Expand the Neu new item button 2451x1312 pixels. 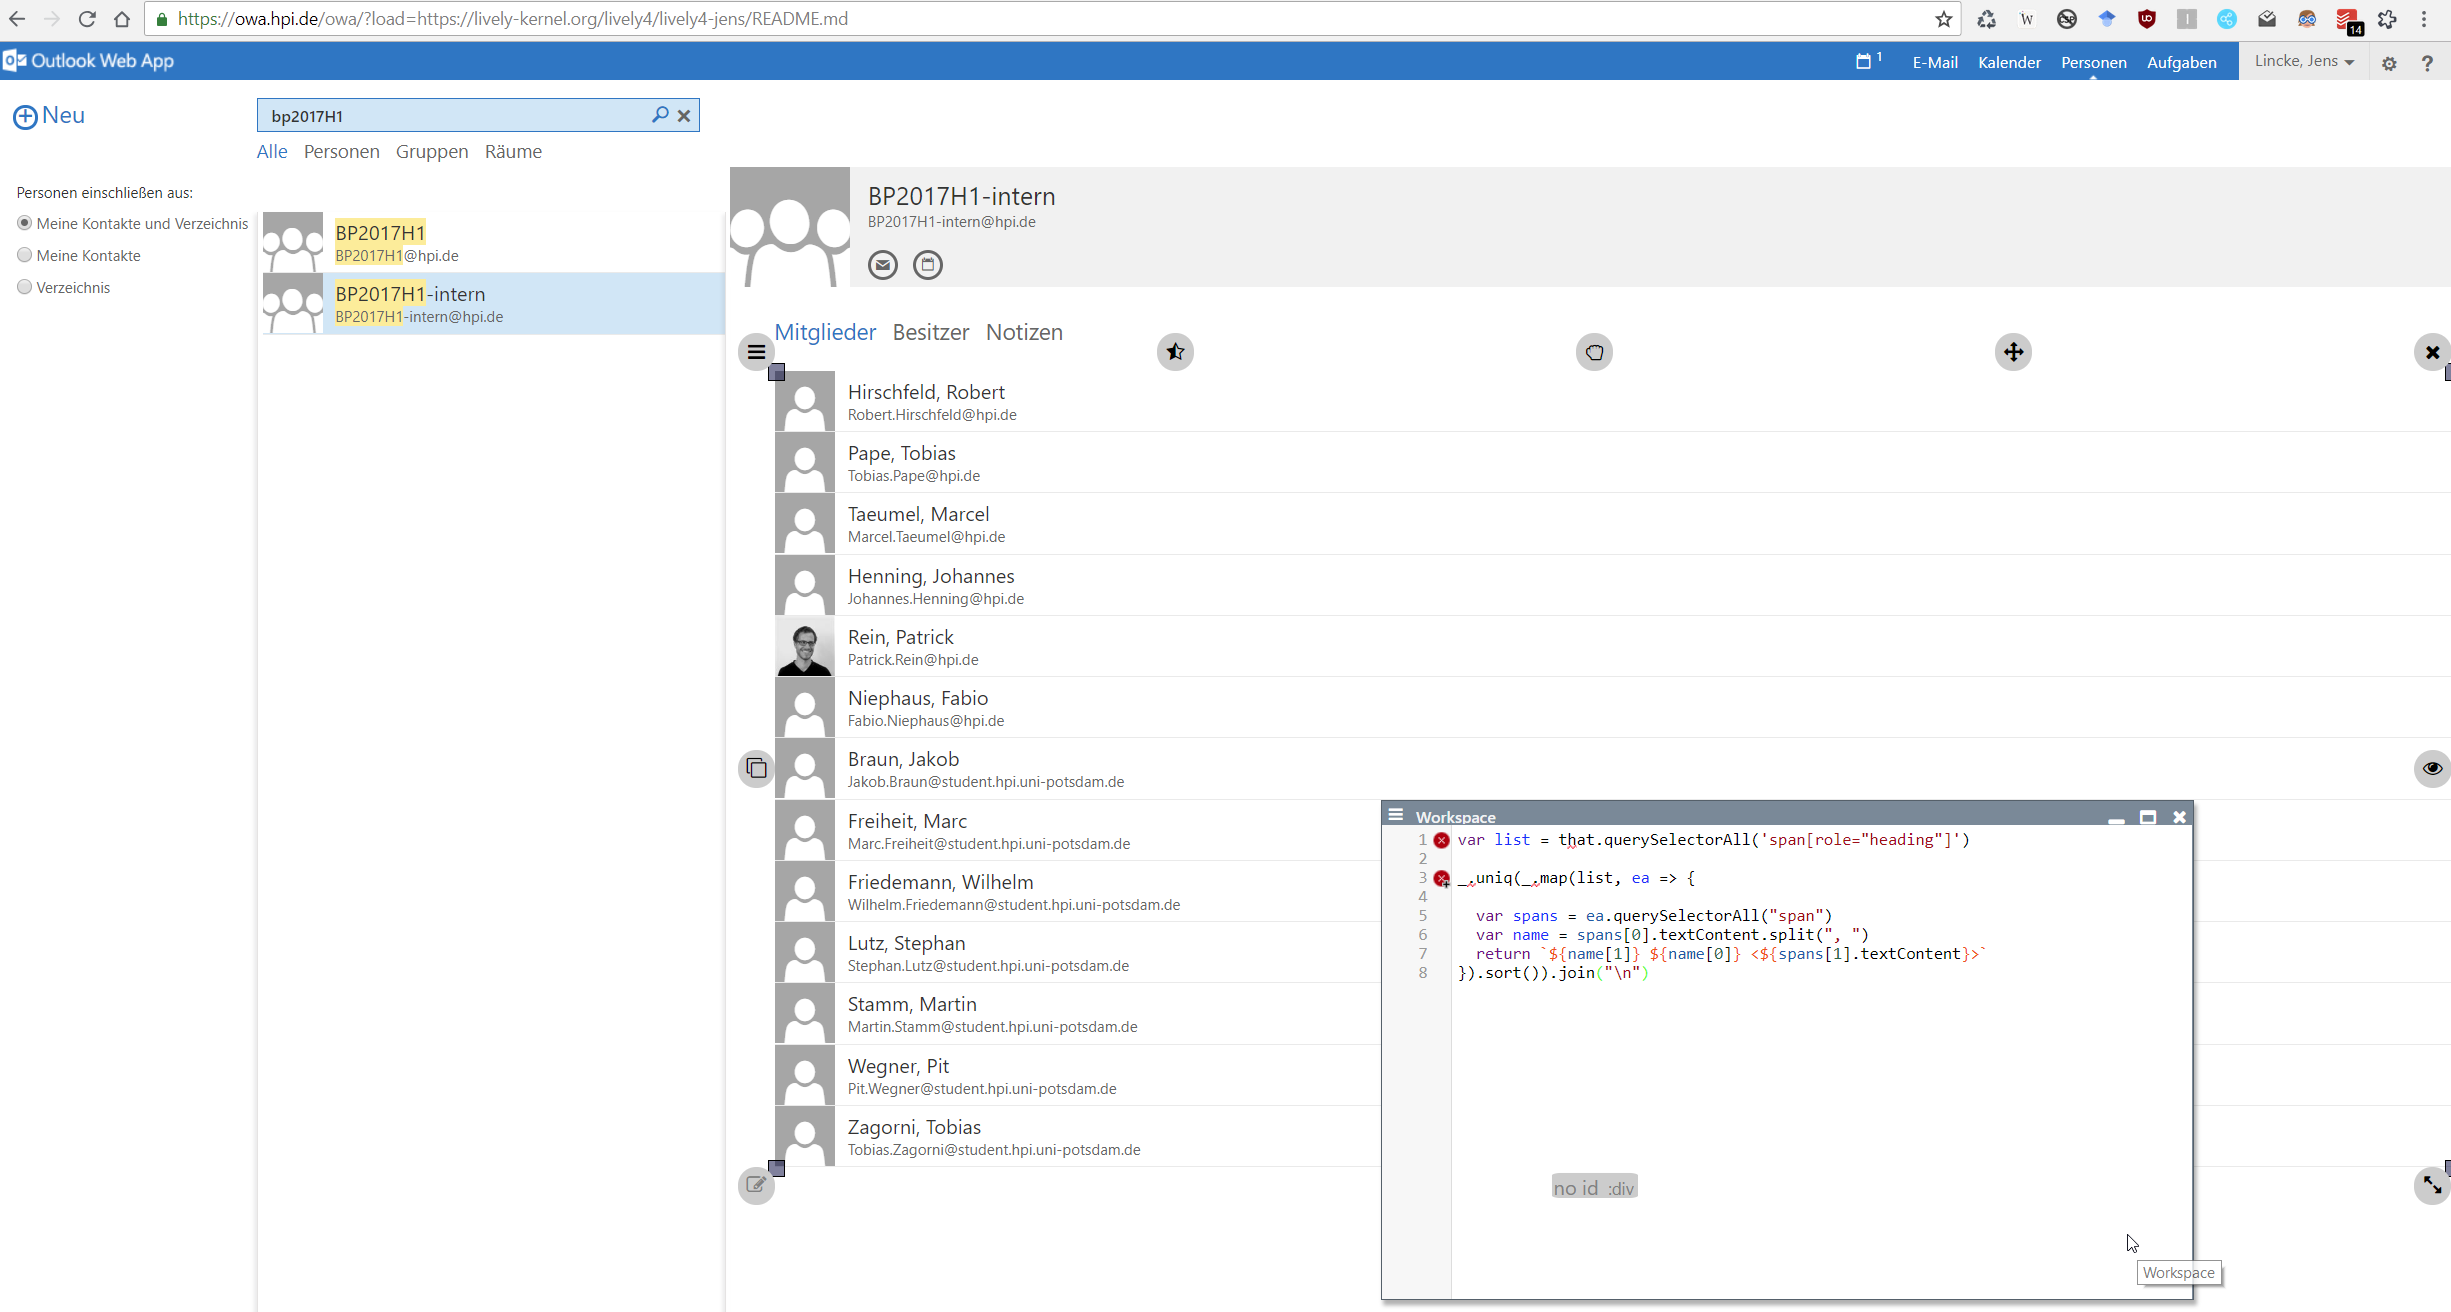click(x=49, y=116)
